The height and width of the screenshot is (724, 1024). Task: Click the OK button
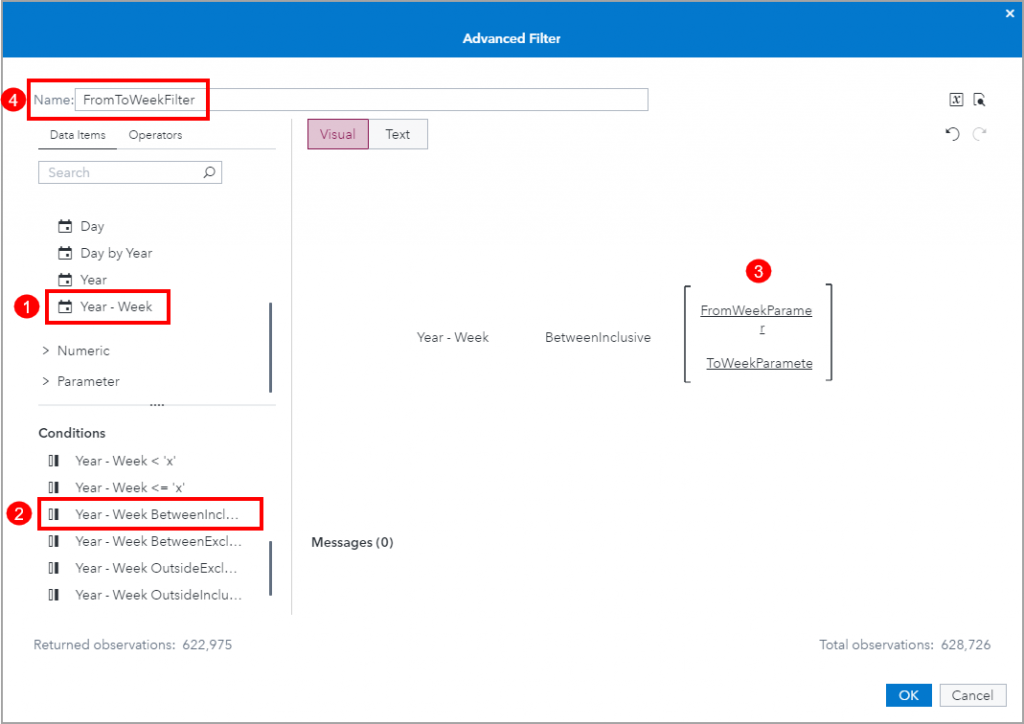pyautogui.click(x=908, y=694)
